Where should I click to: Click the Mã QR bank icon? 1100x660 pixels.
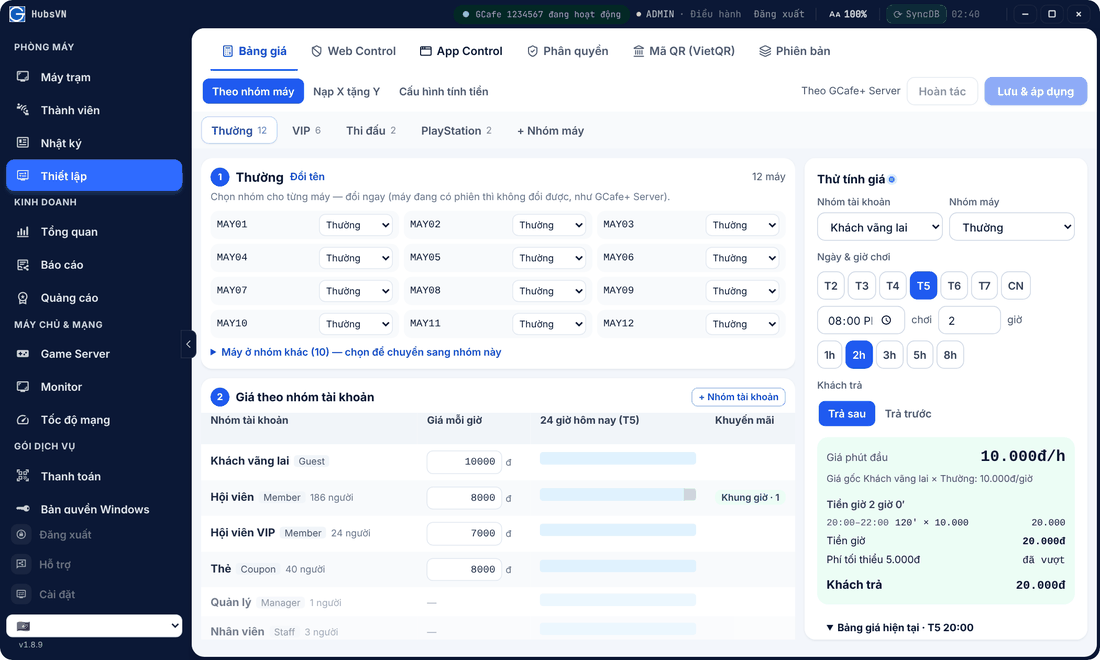click(638, 51)
